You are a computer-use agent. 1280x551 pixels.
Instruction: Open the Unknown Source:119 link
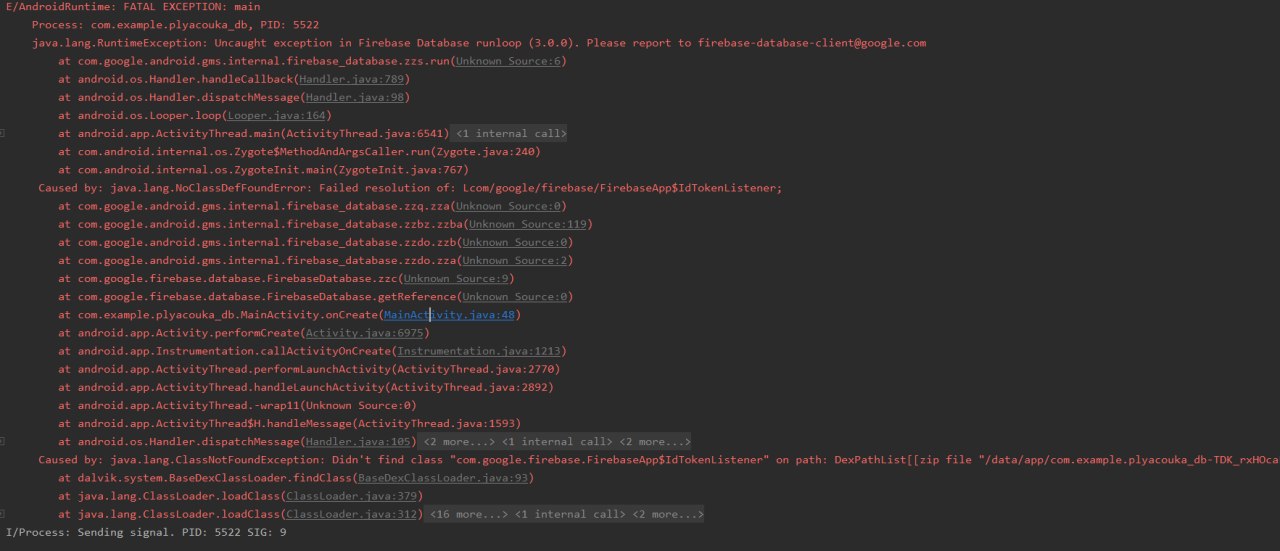point(527,224)
